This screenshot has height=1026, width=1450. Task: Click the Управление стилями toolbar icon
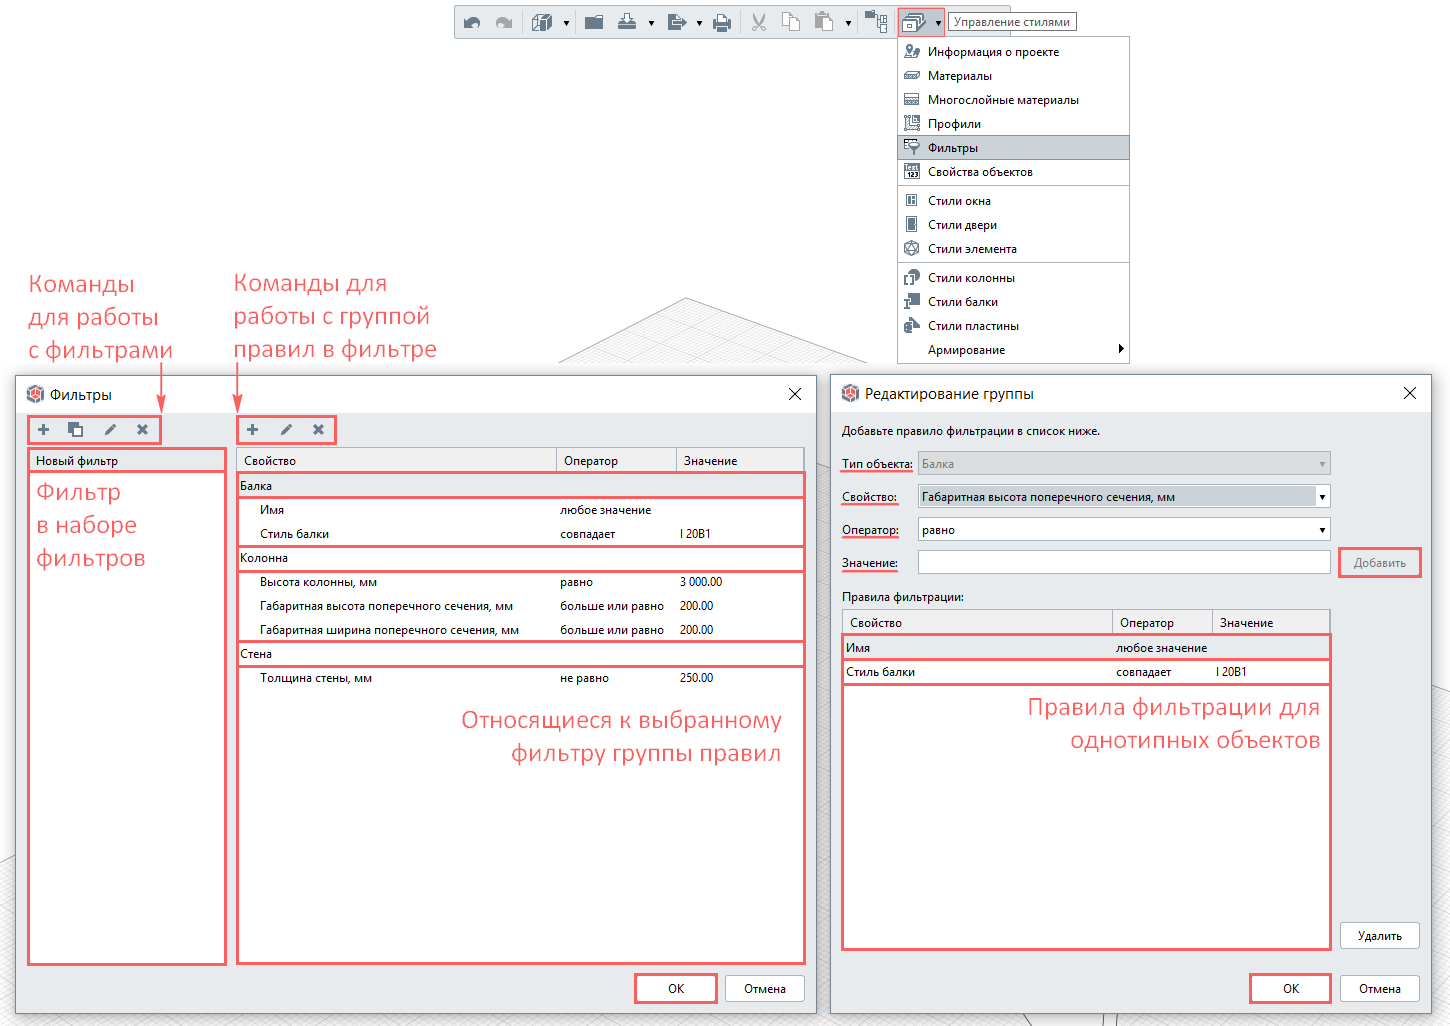(x=912, y=22)
